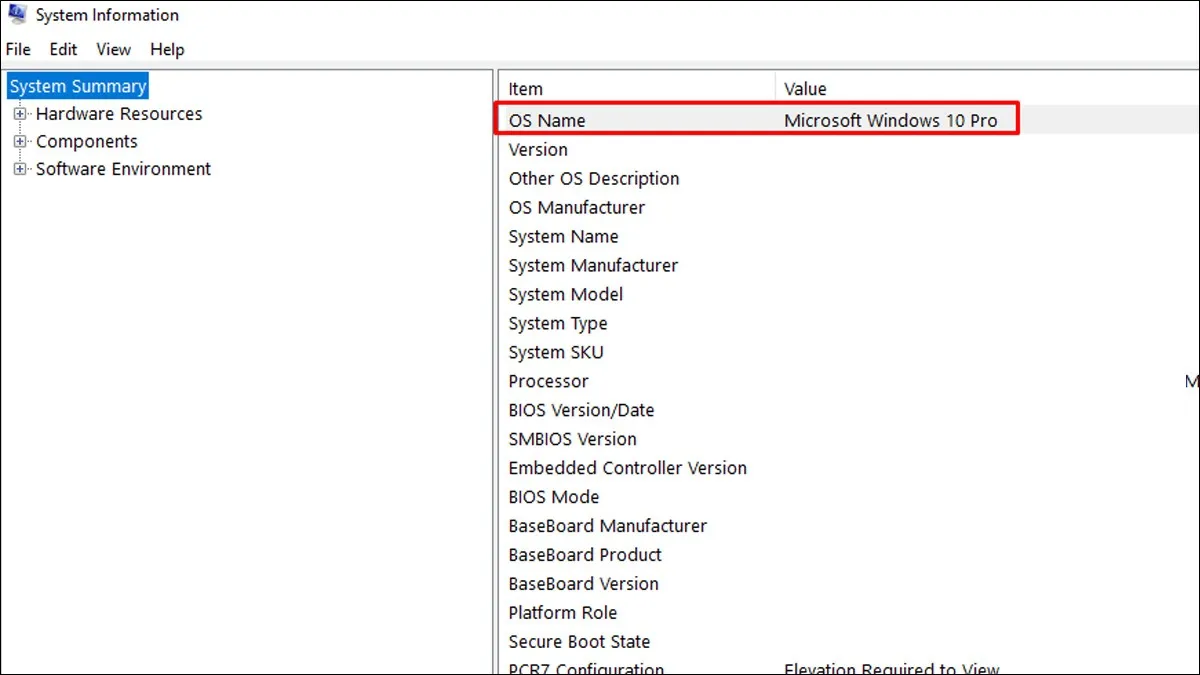This screenshot has height=675, width=1200.
Task: Select the PCR7 Configuration row
Action: tap(585, 667)
